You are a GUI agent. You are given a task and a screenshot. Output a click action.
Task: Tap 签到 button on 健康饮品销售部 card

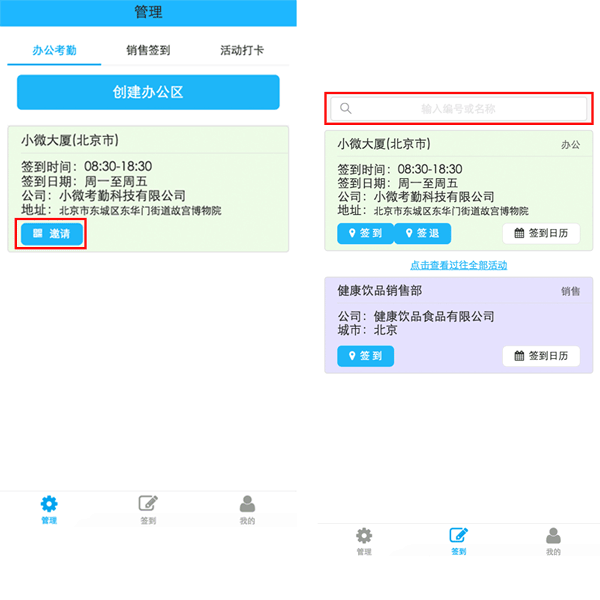tap(365, 356)
